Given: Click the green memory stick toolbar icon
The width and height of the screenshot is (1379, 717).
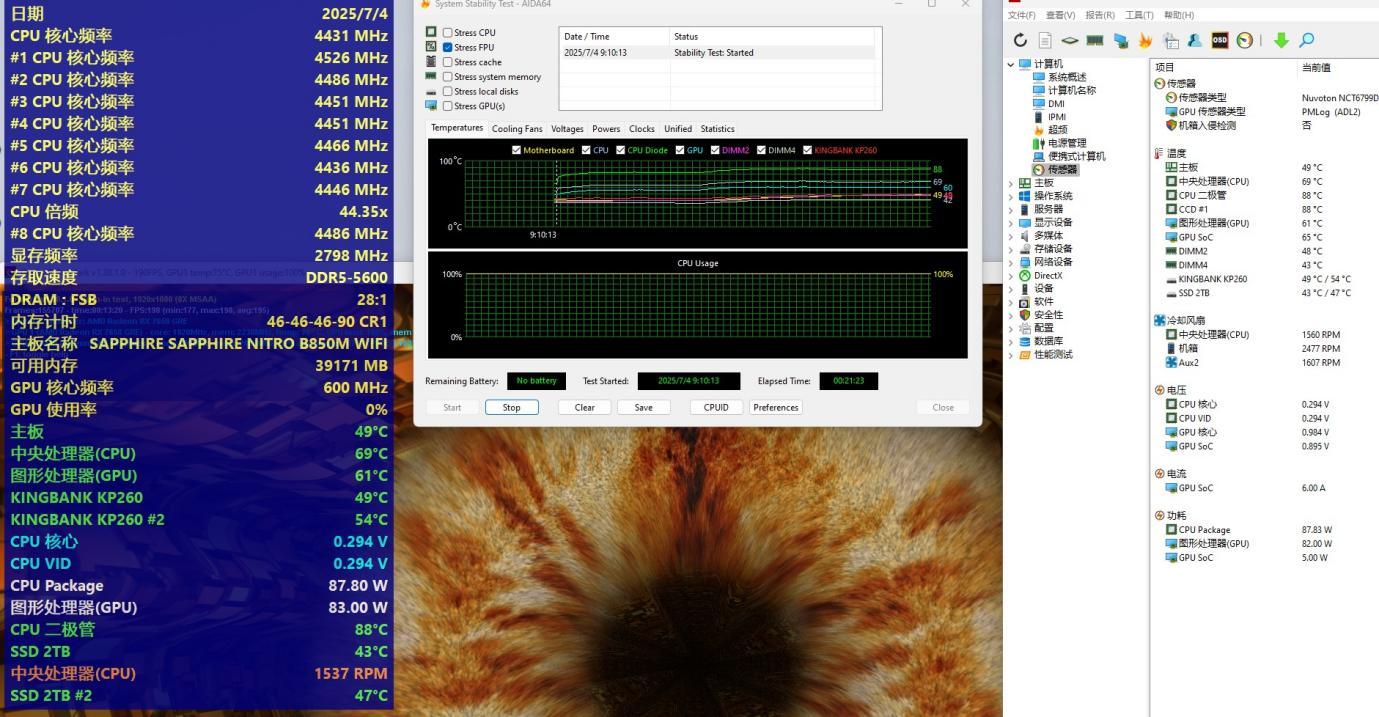Looking at the screenshot, I should 1095,41.
